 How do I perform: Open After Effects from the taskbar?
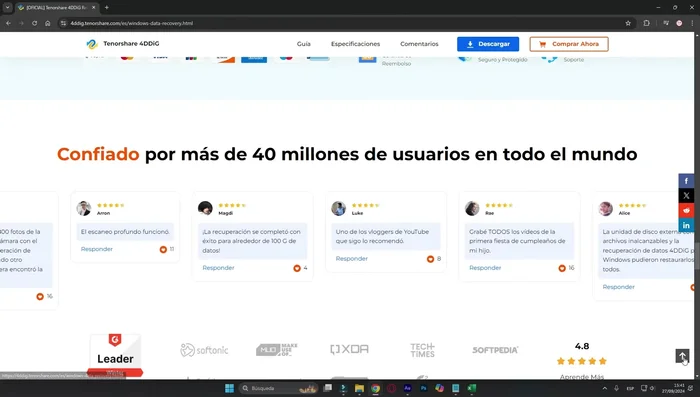408,388
